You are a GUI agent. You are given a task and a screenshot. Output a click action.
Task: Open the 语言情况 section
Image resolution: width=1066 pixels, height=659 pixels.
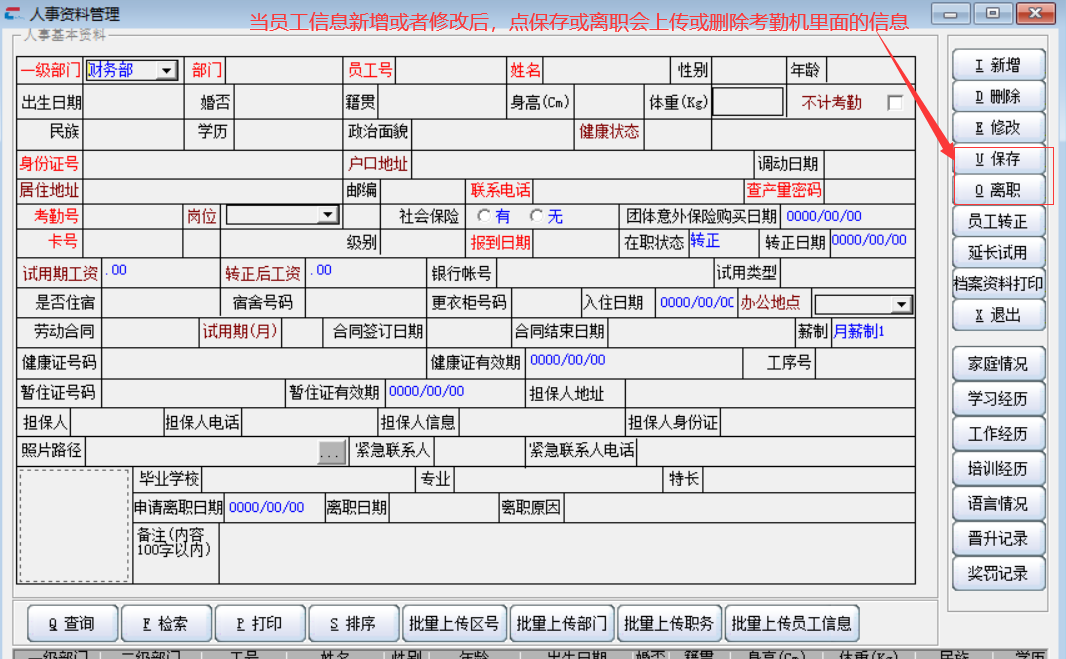(998, 504)
